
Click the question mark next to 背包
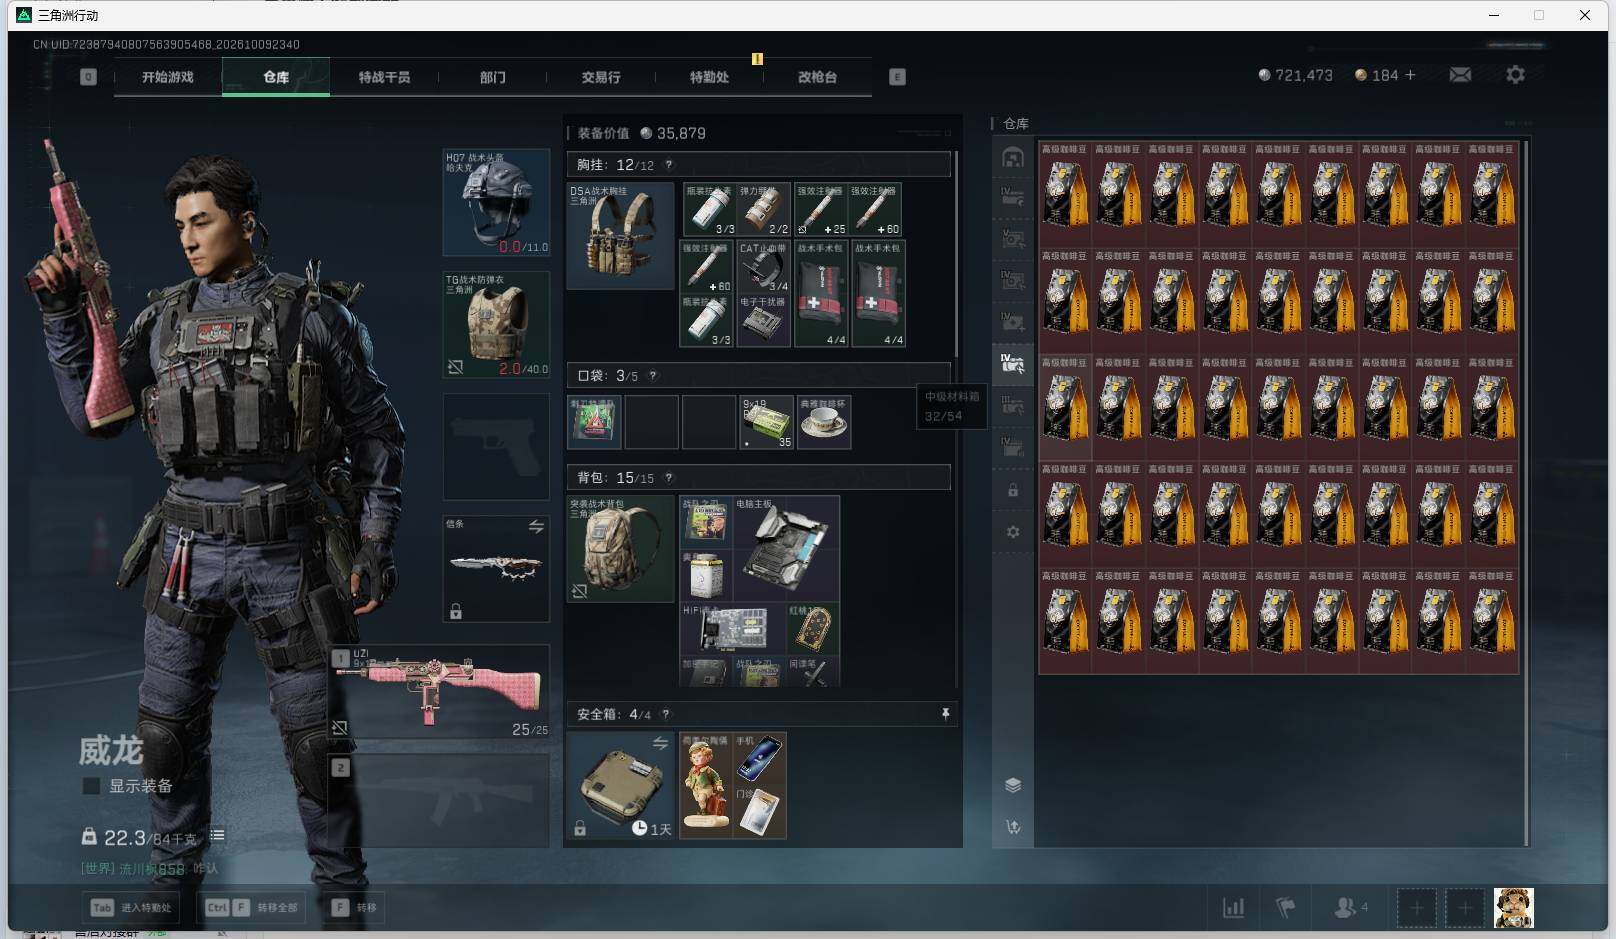coord(669,478)
